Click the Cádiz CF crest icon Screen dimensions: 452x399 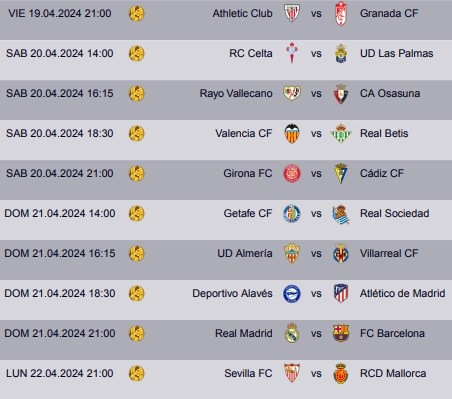point(341,173)
